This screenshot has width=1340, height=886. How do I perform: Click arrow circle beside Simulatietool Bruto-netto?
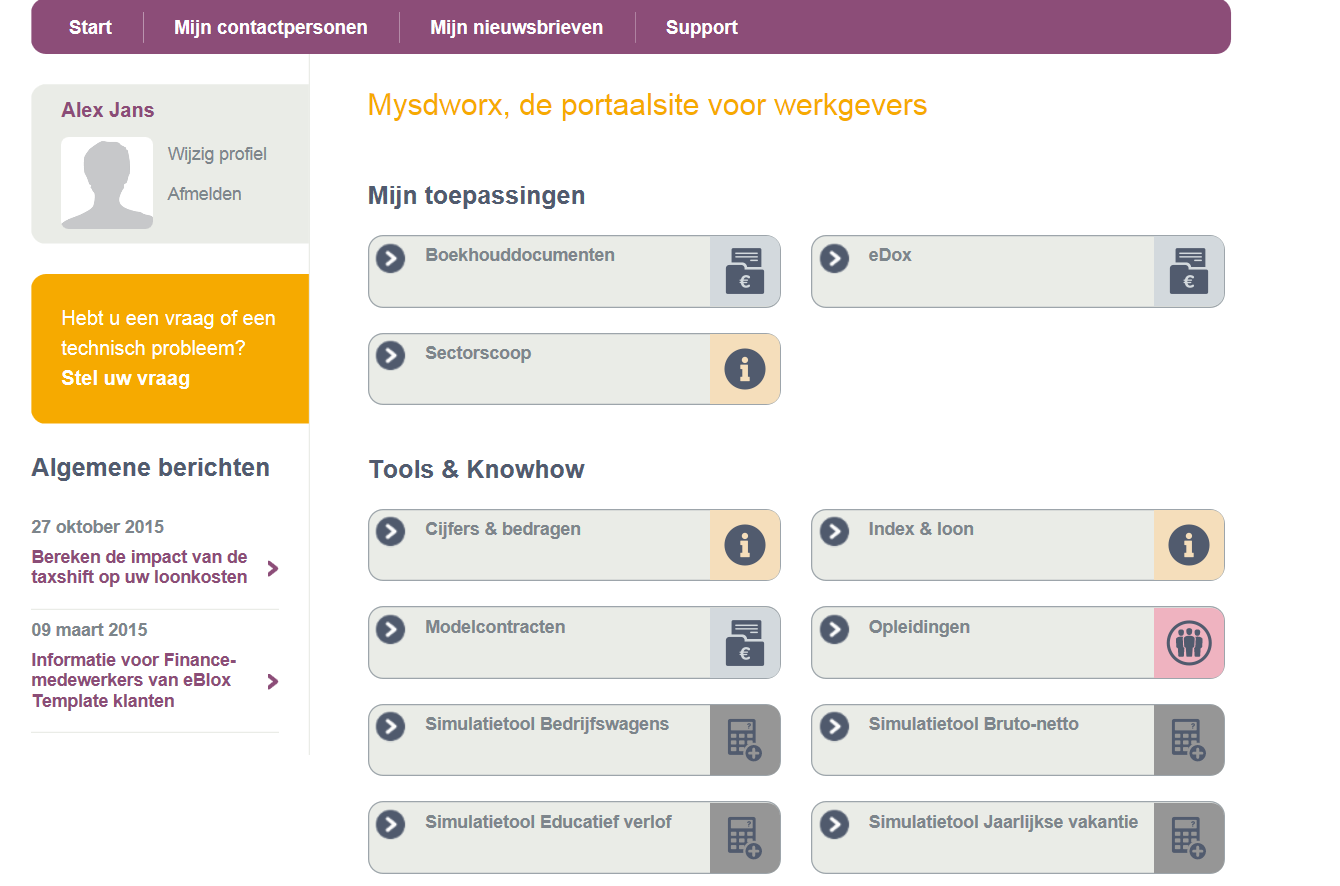(x=834, y=726)
